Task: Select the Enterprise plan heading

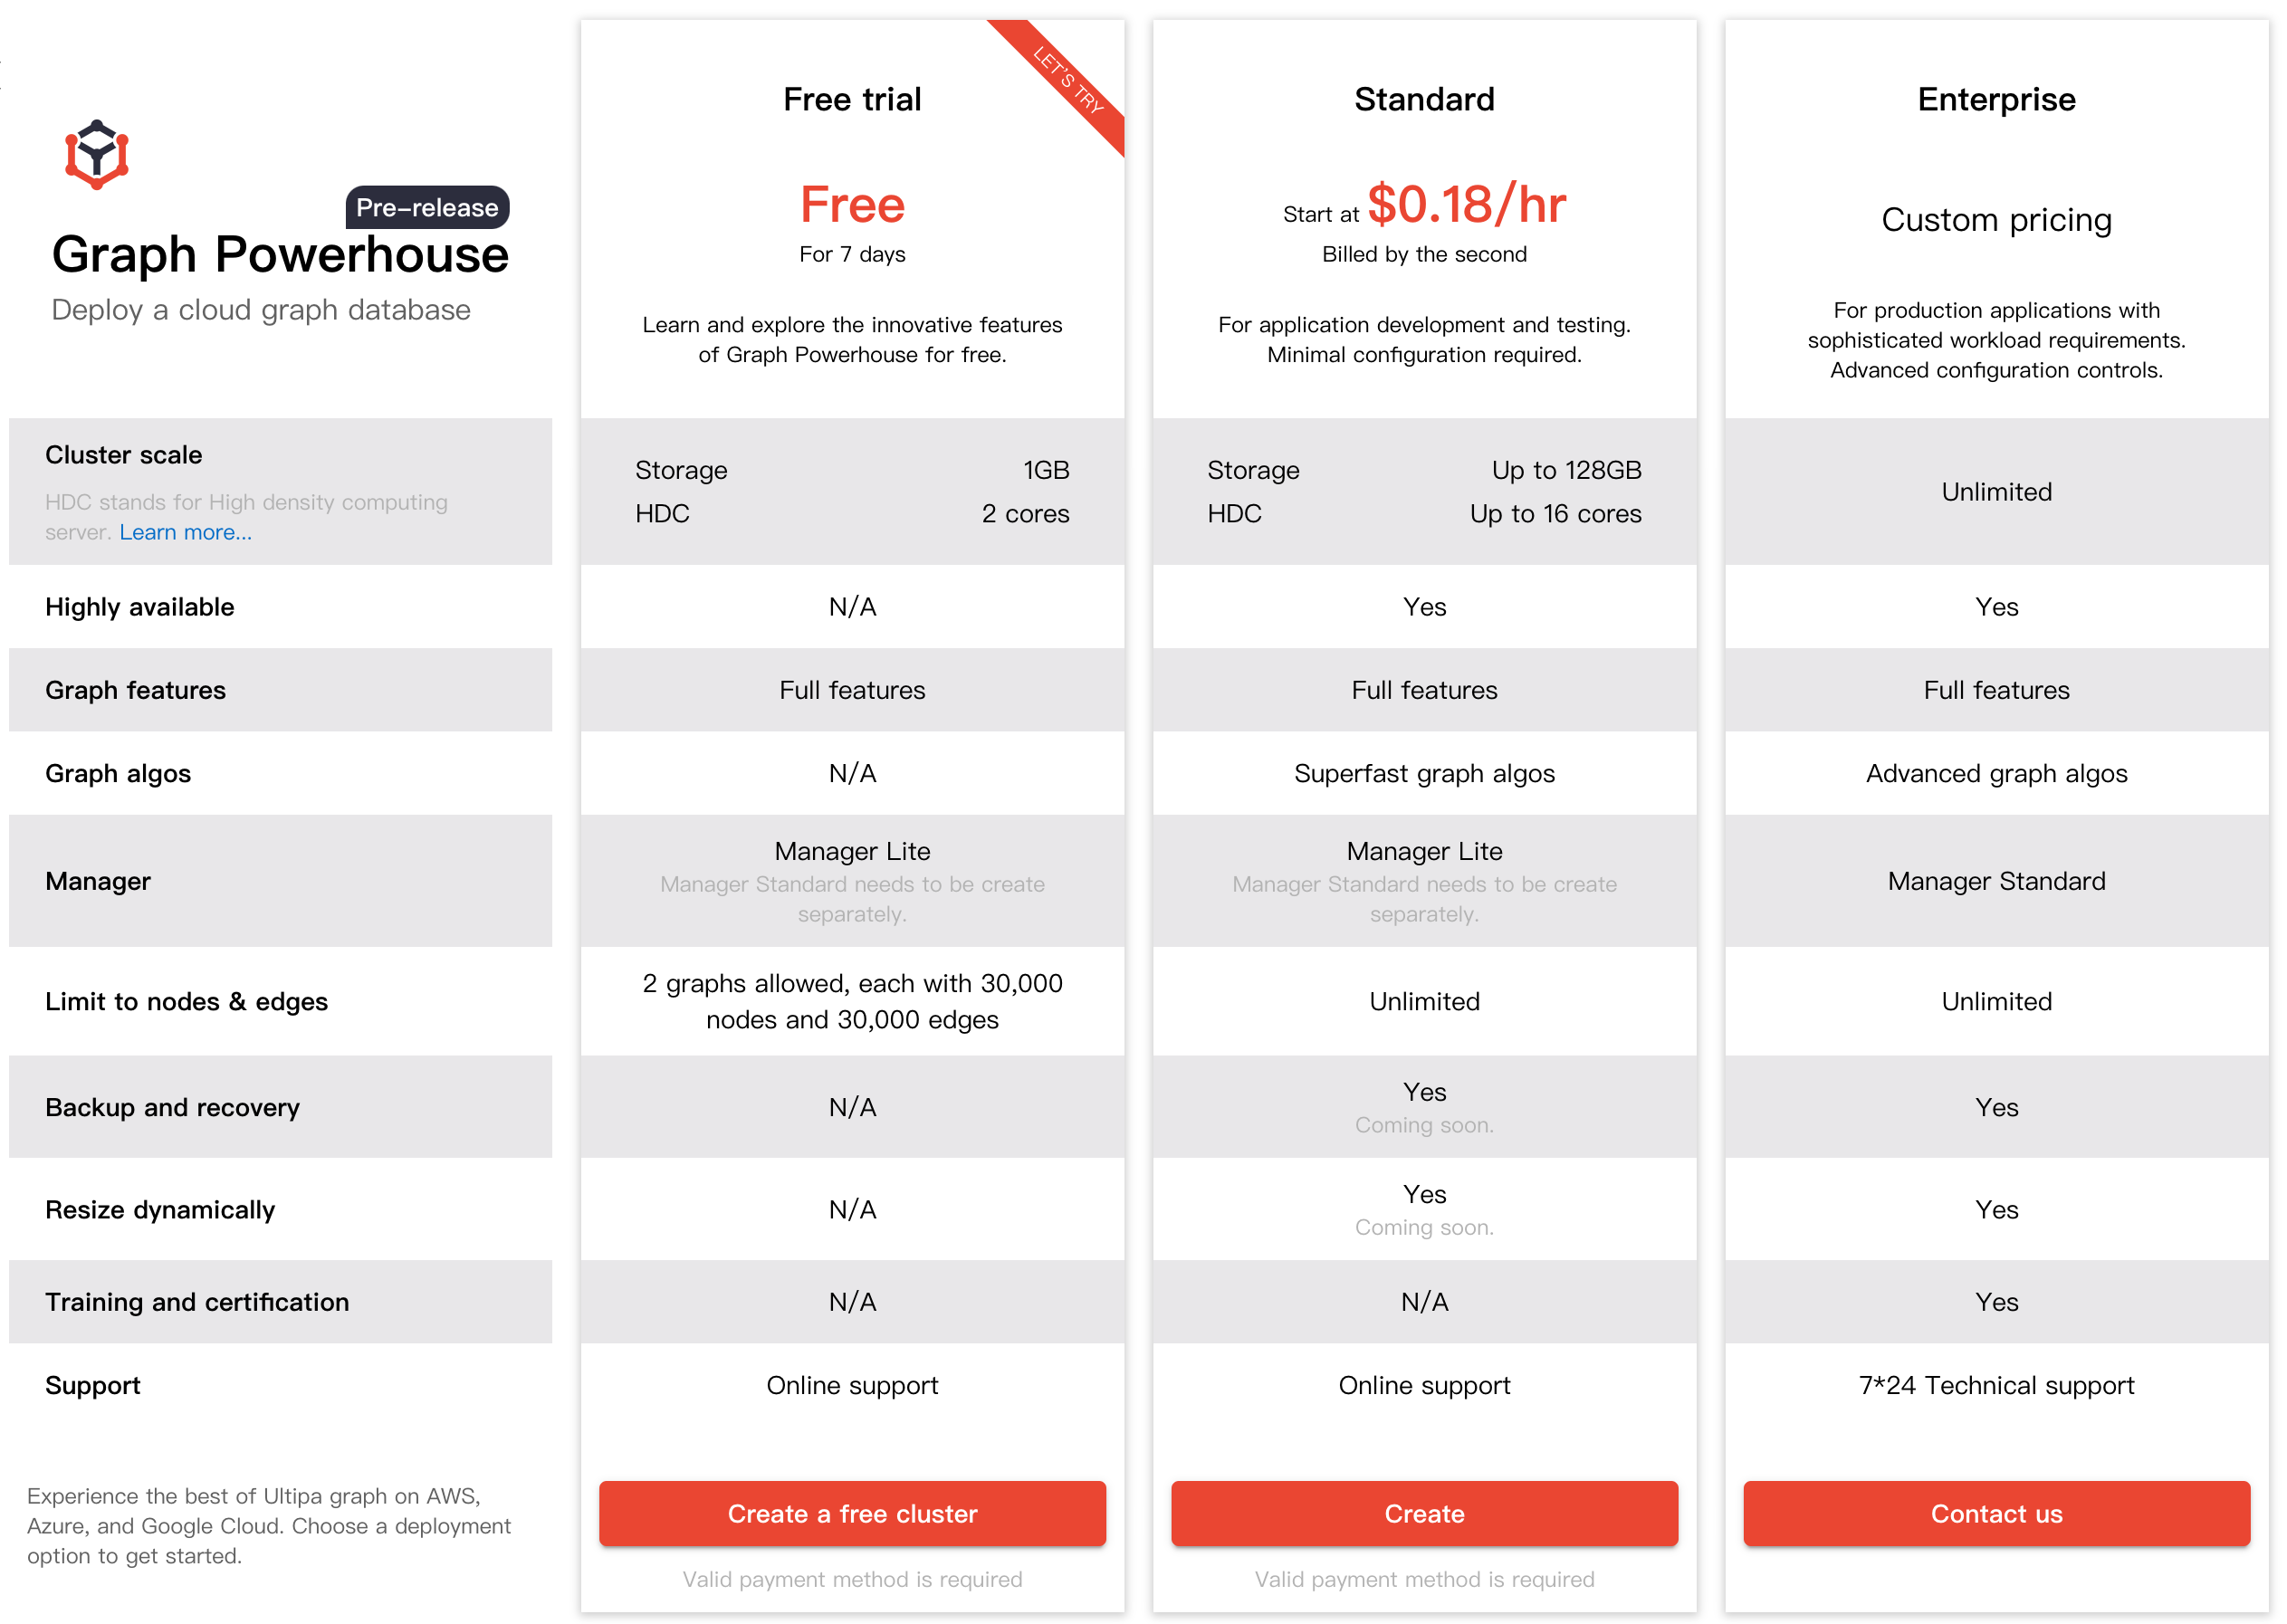Action: pyautogui.click(x=1995, y=99)
